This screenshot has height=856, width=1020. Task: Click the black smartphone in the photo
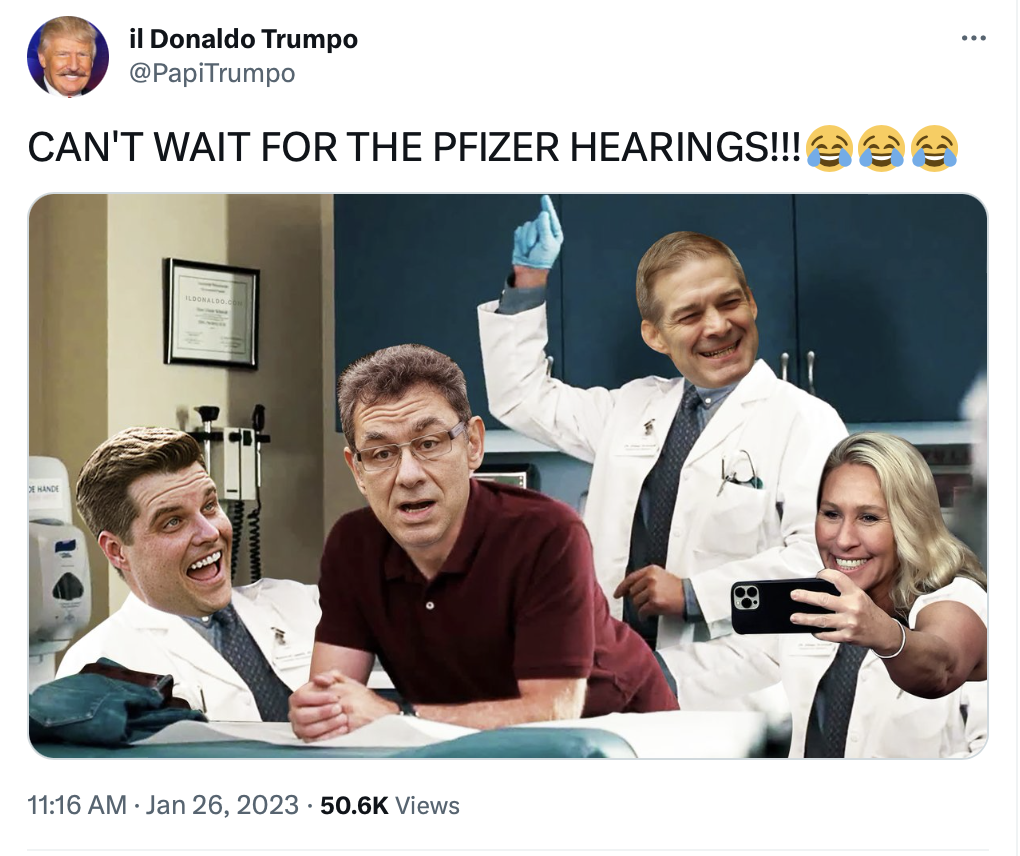[x=783, y=606]
